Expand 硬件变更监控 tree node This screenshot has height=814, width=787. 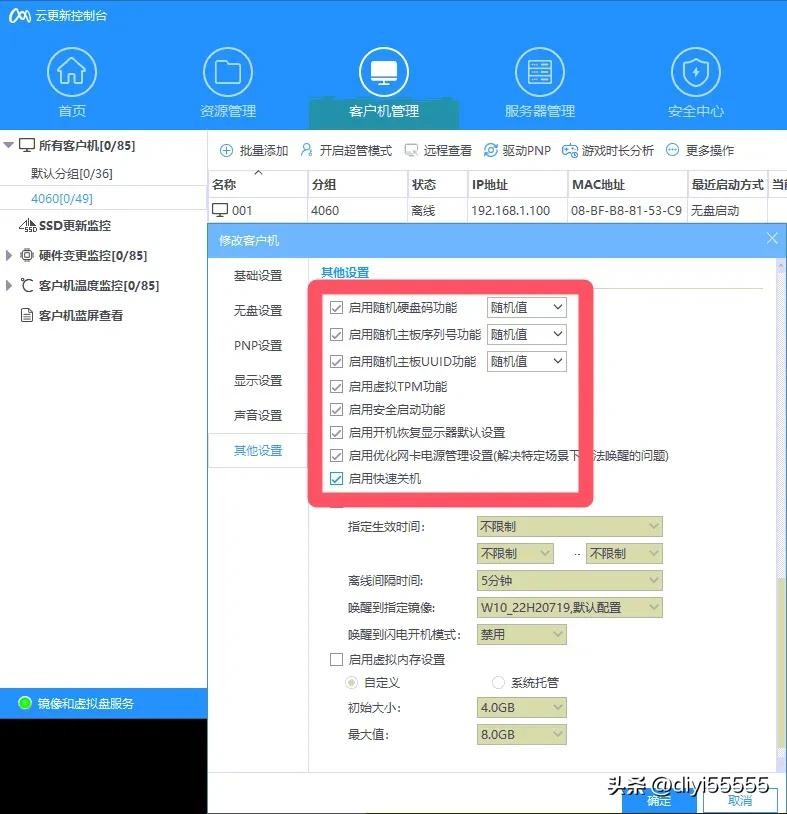coord(10,256)
